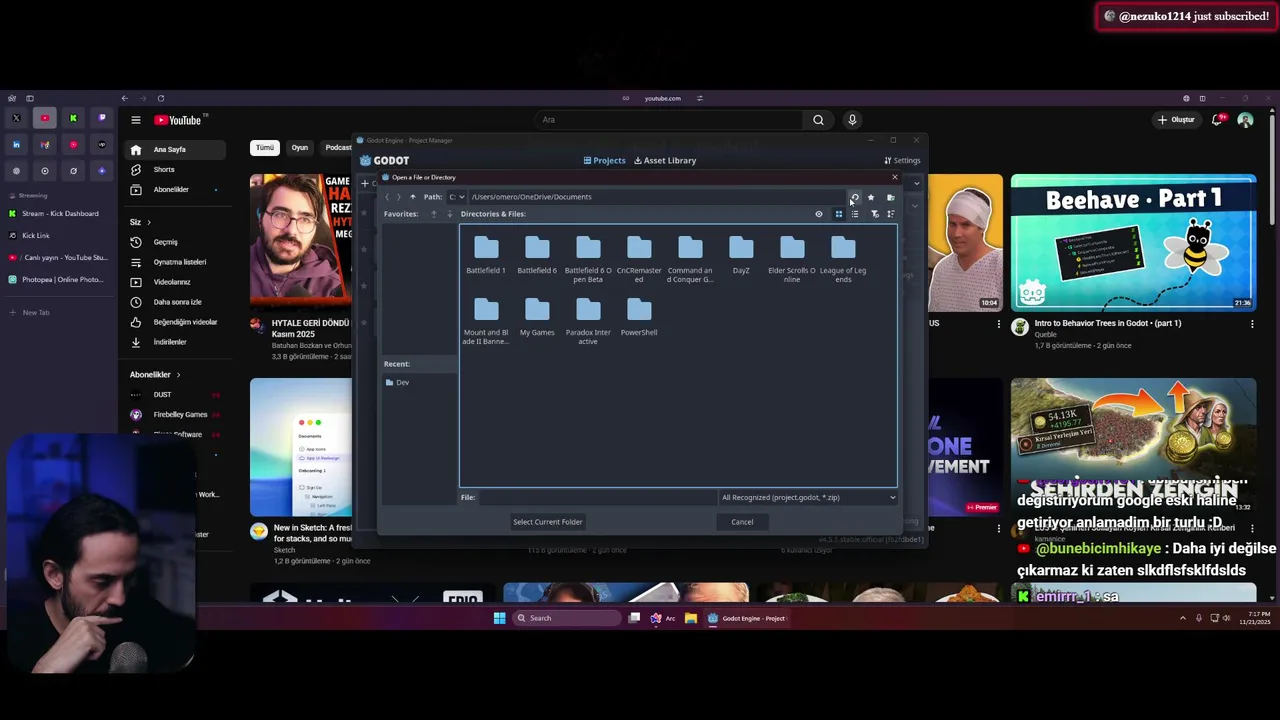This screenshot has height=720, width=1280.
Task: Open File Explorer from taskbar
Action: click(x=690, y=618)
